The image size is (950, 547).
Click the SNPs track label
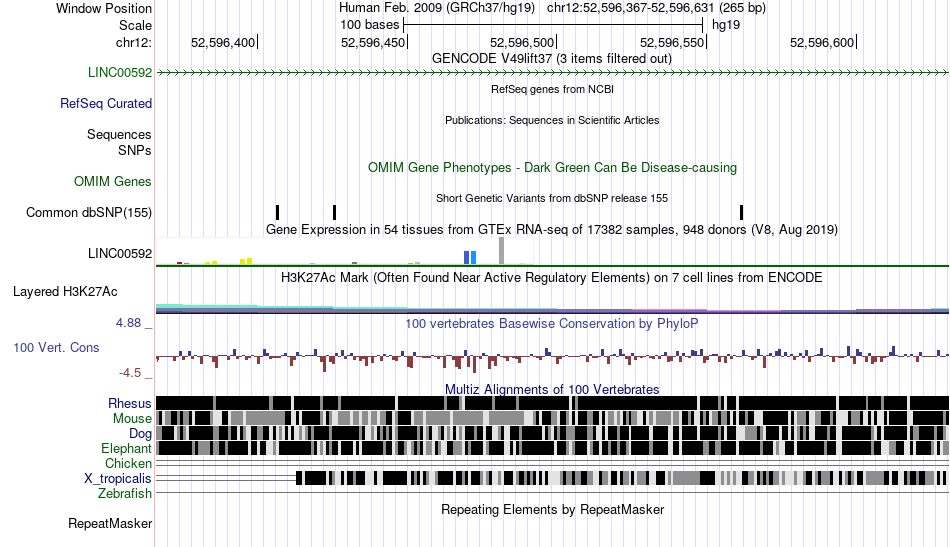135,150
